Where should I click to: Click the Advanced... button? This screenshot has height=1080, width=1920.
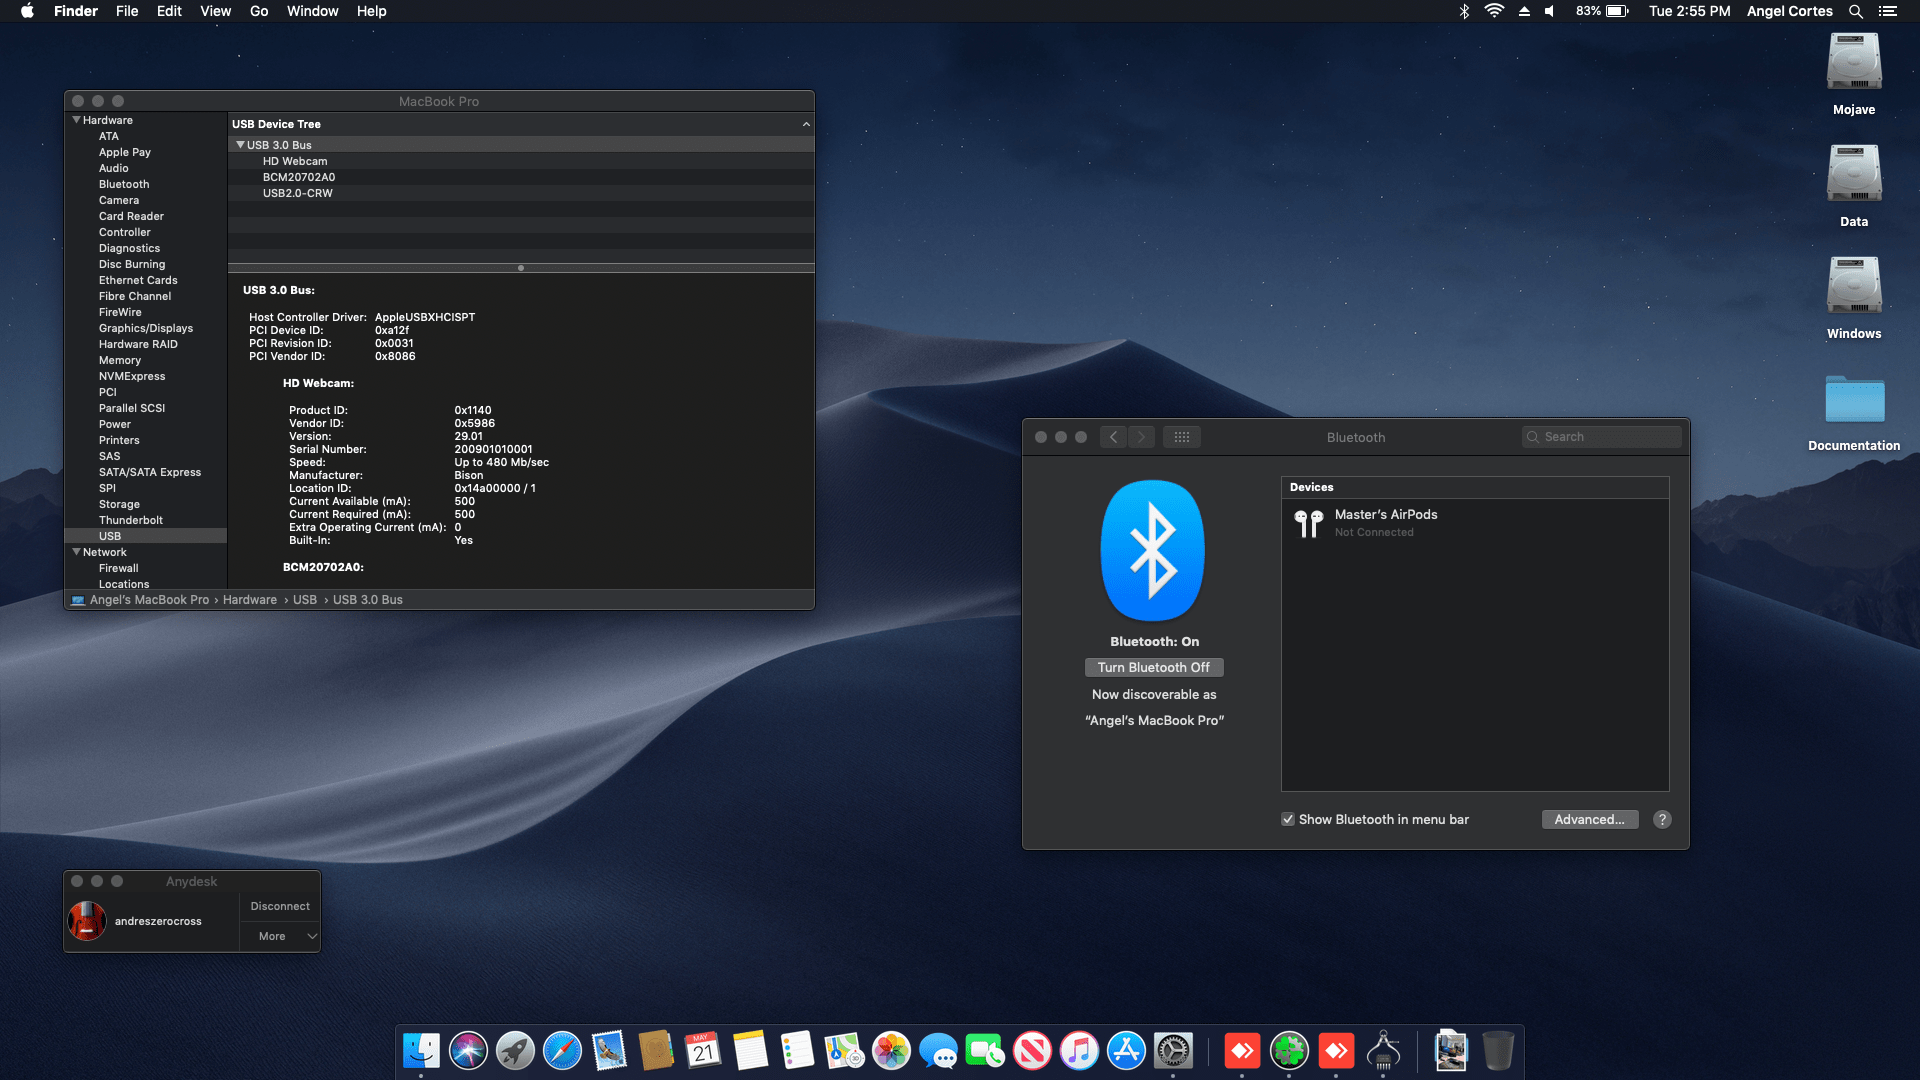pyautogui.click(x=1589, y=819)
